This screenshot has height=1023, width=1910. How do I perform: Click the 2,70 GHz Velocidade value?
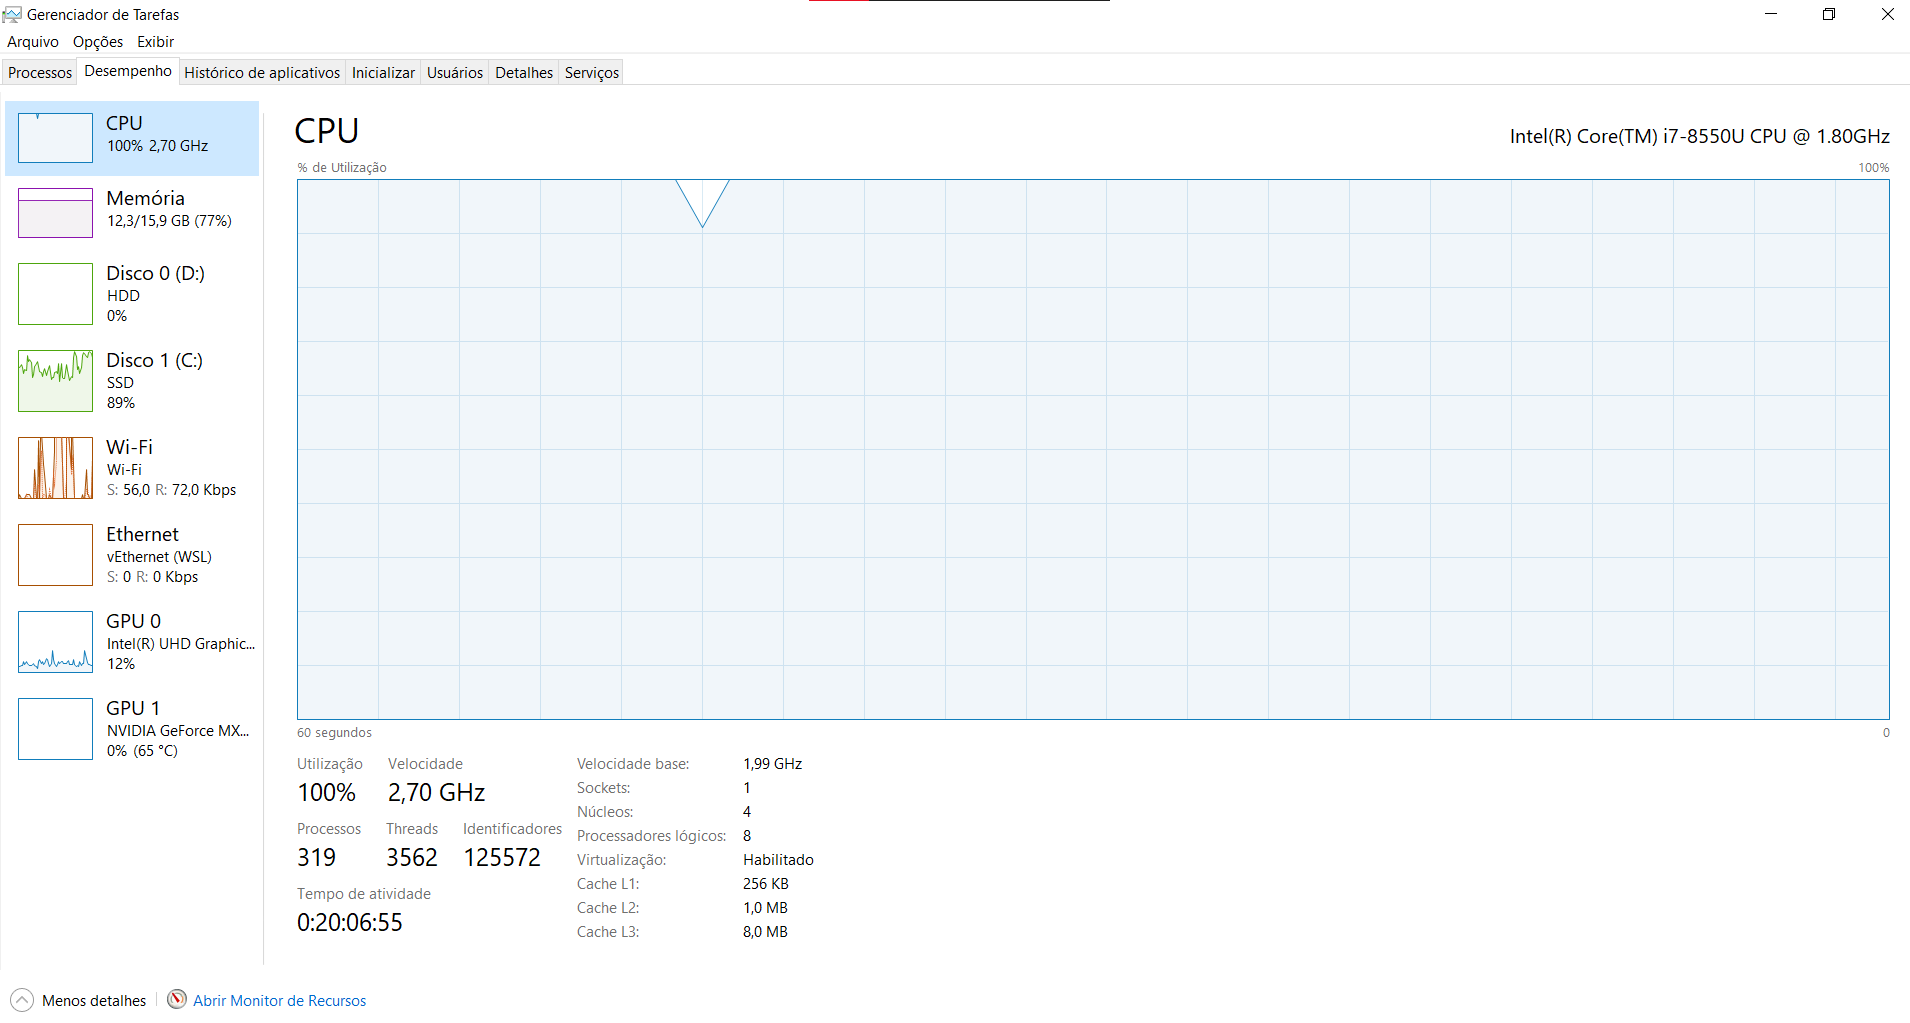coord(437,793)
